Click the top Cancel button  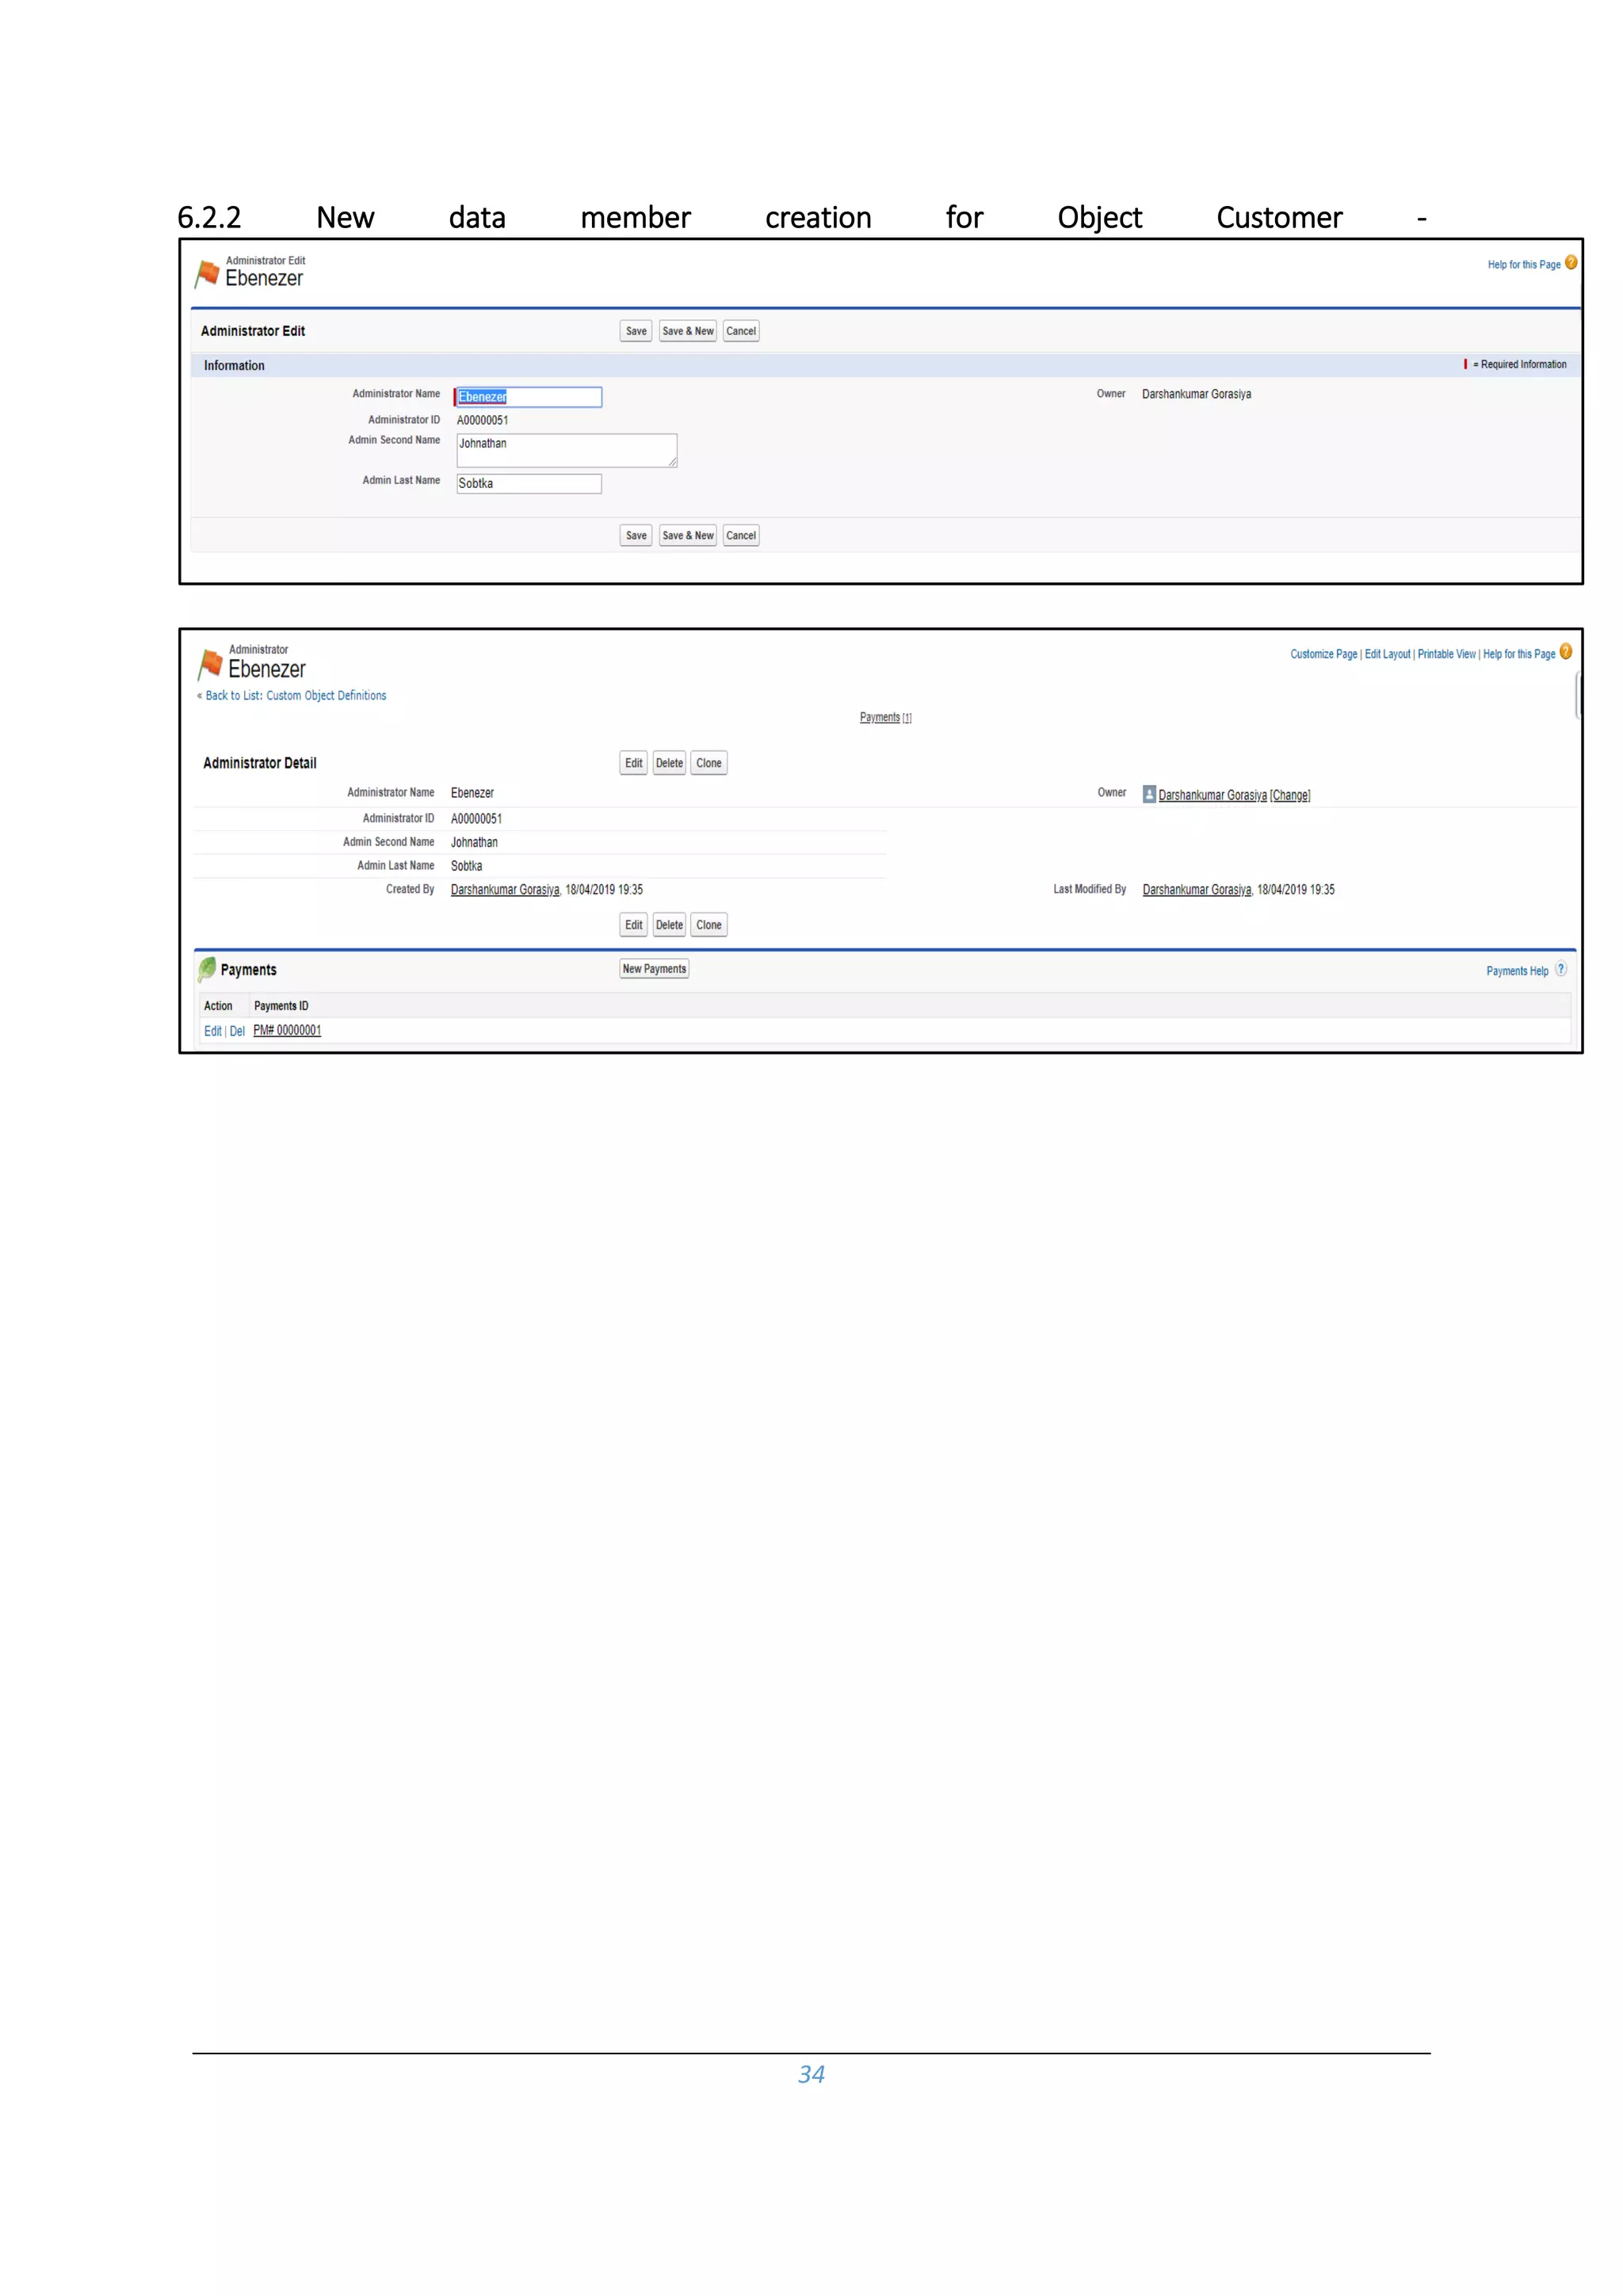pyautogui.click(x=741, y=331)
